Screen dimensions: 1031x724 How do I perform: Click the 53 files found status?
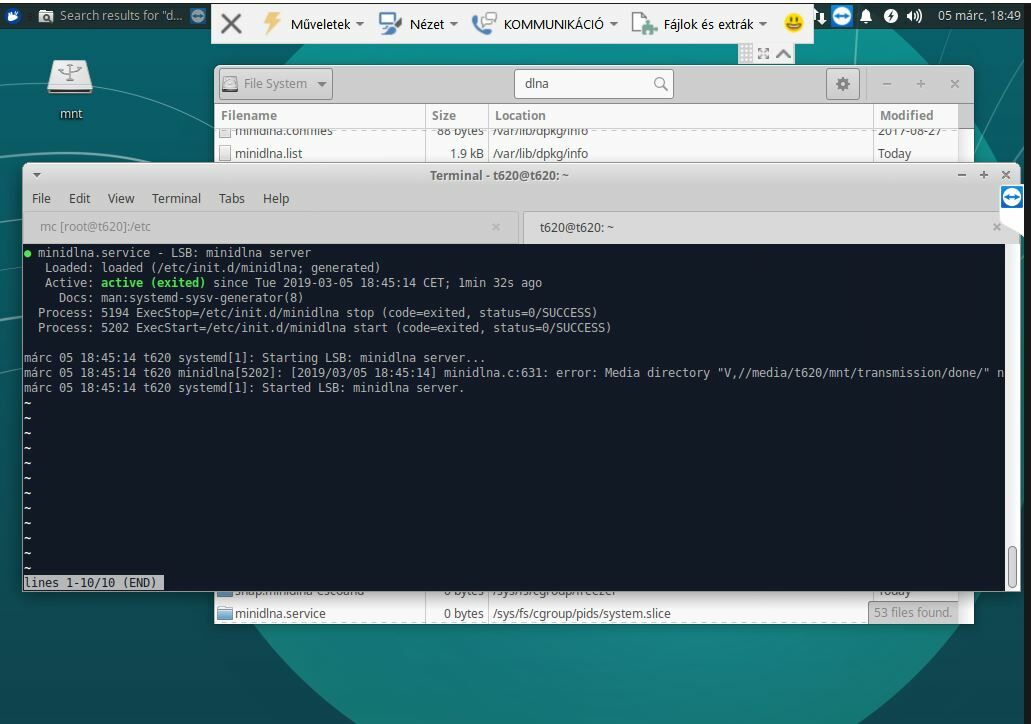(913, 612)
